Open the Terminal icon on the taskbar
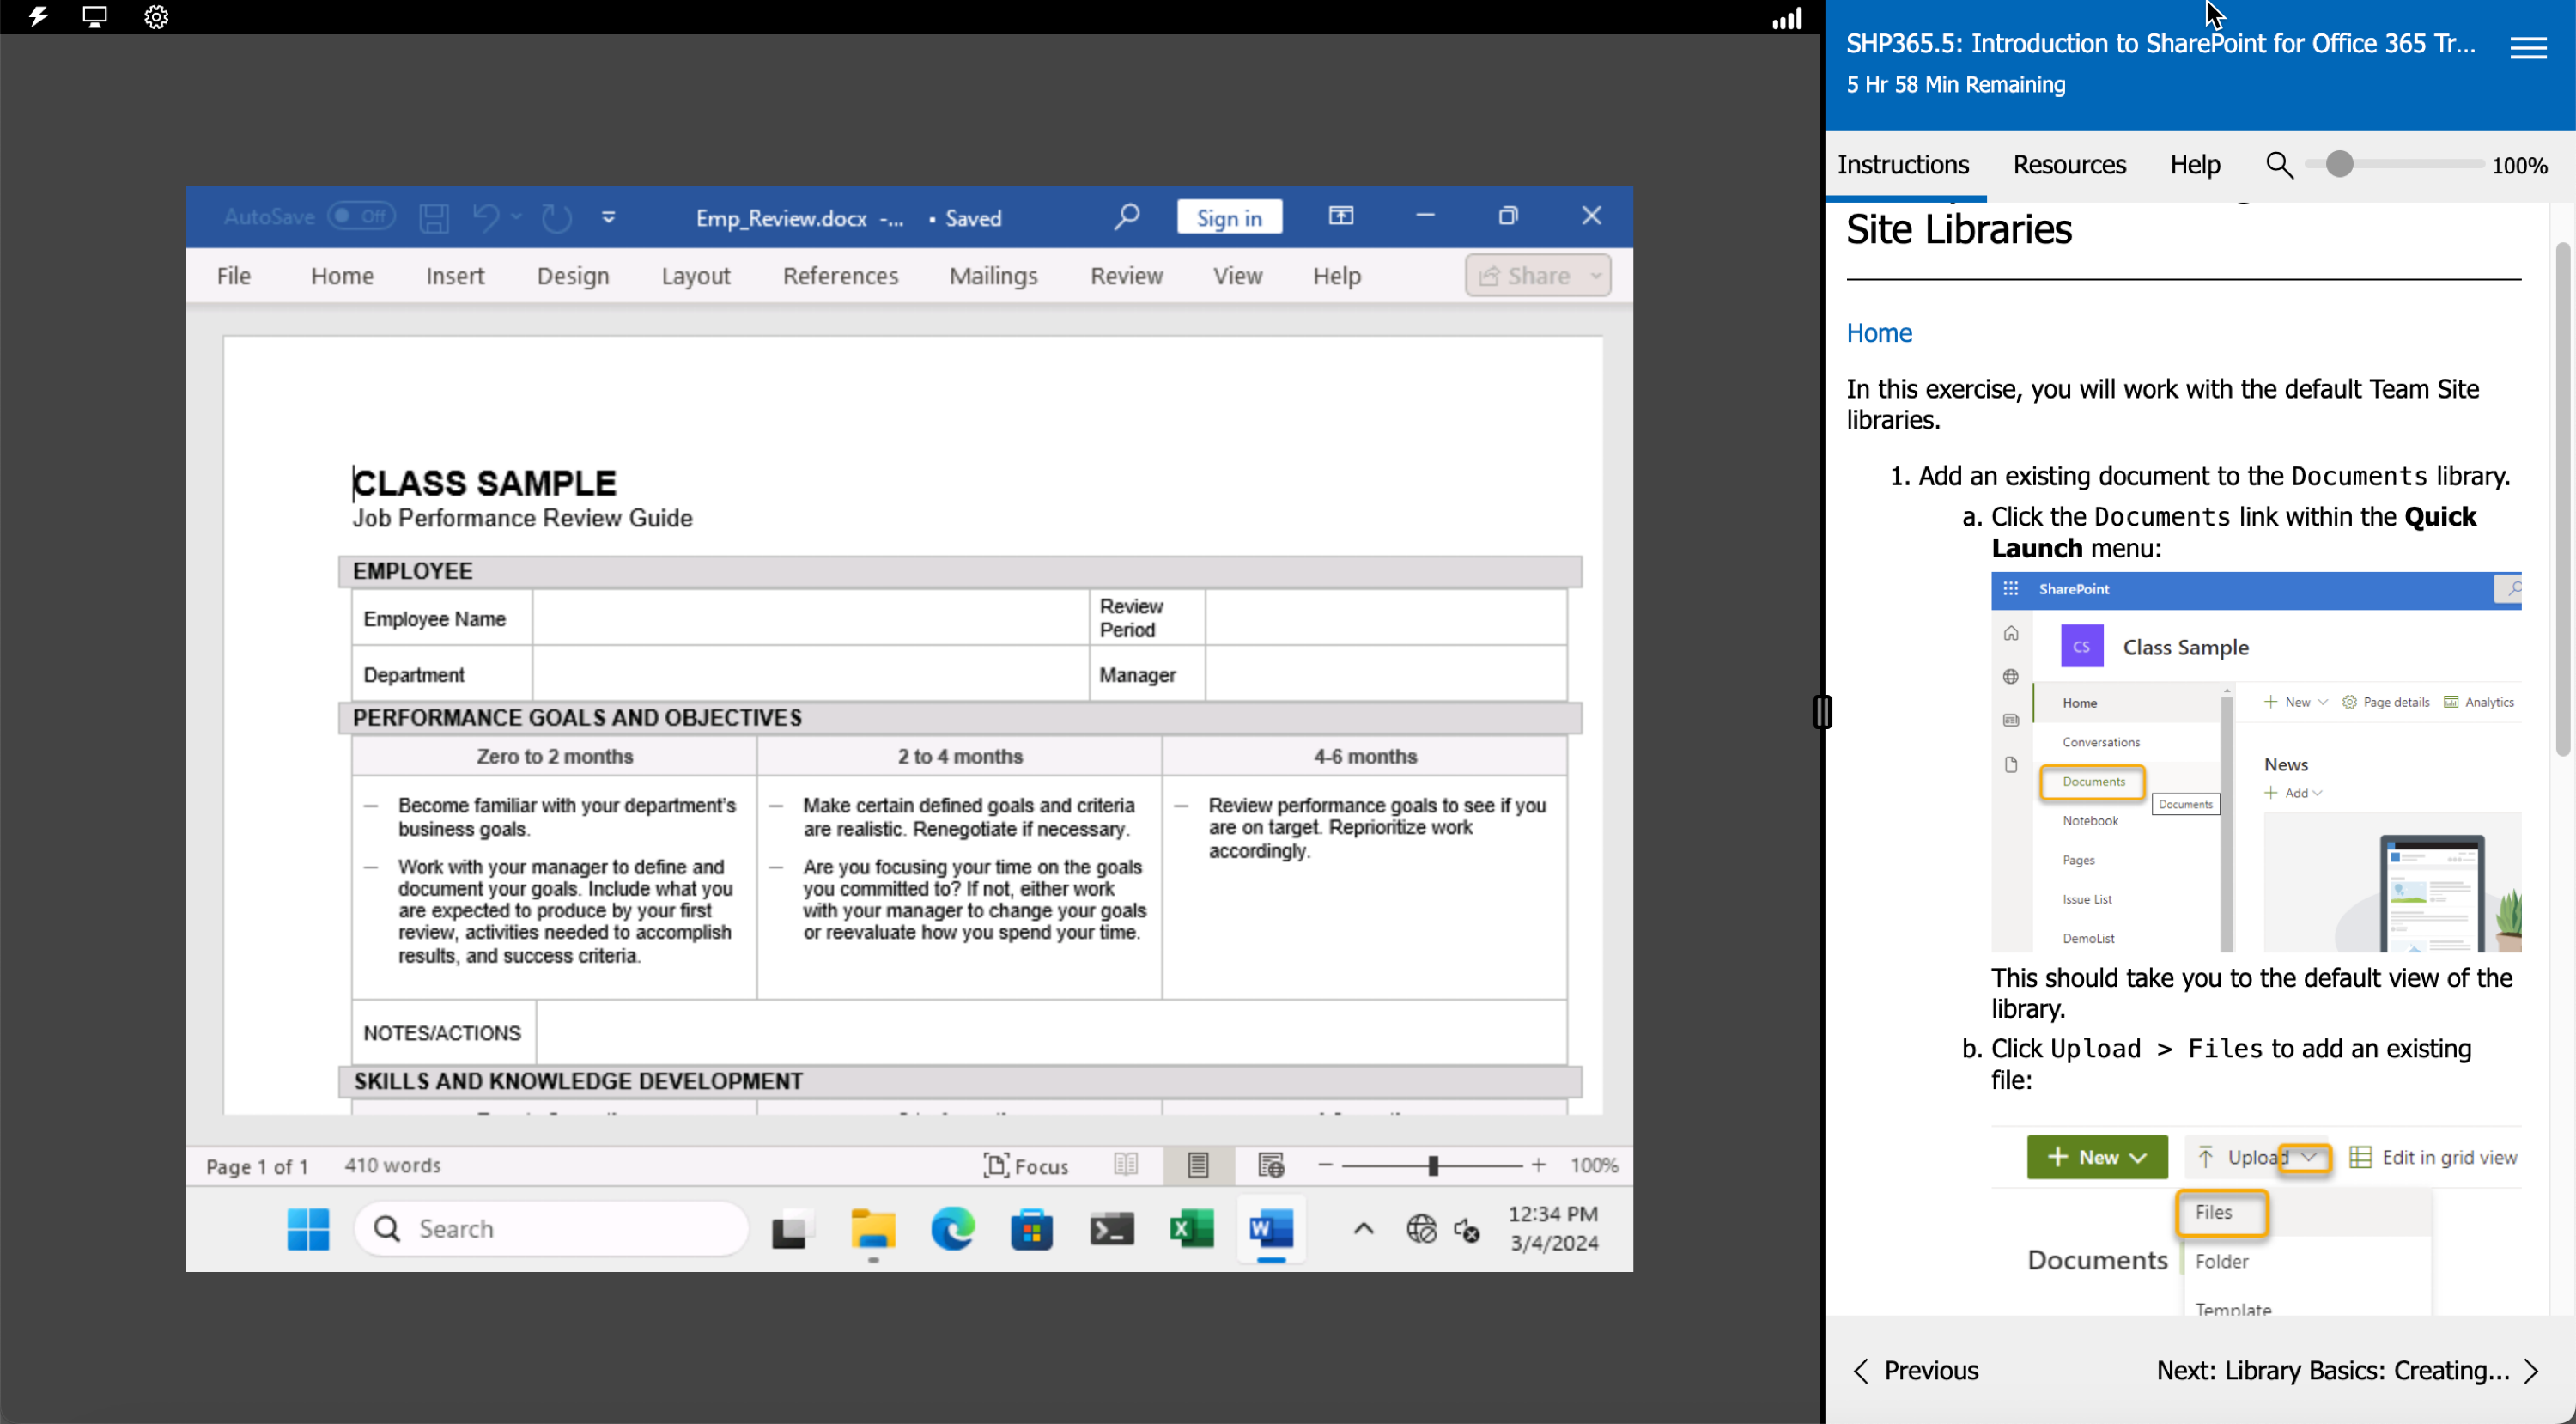Screen dimensions: 2576x1424 (1111, 1229)
